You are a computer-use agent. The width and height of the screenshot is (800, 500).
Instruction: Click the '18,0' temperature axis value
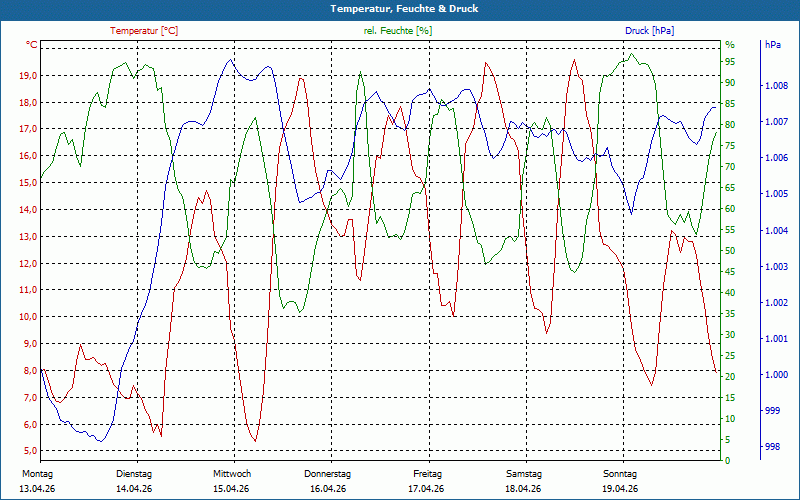pos(28,103)
